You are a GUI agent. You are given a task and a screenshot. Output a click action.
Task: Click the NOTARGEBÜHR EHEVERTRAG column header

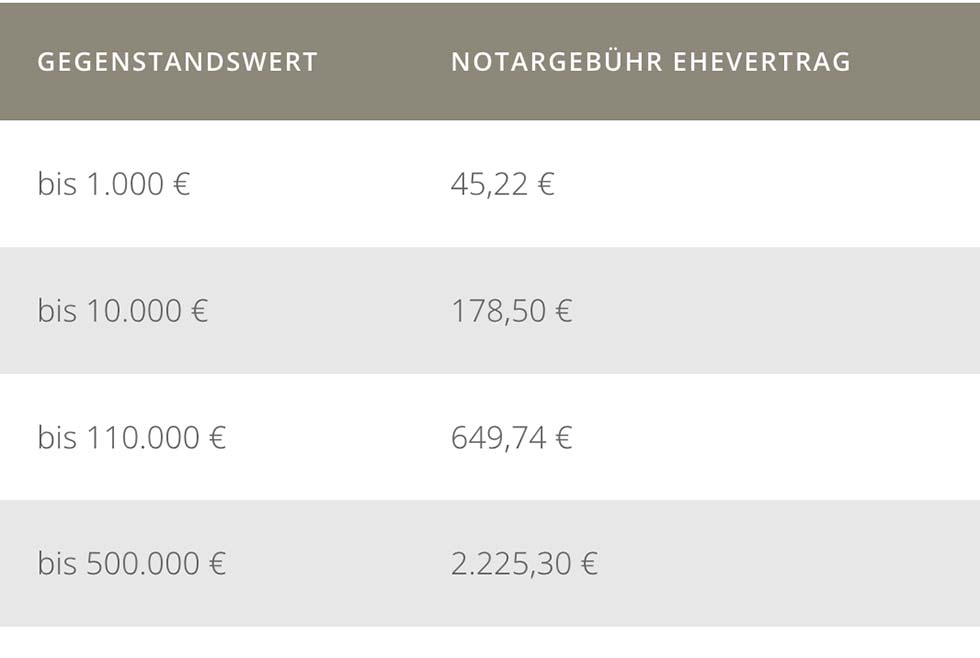coord(650,62)
